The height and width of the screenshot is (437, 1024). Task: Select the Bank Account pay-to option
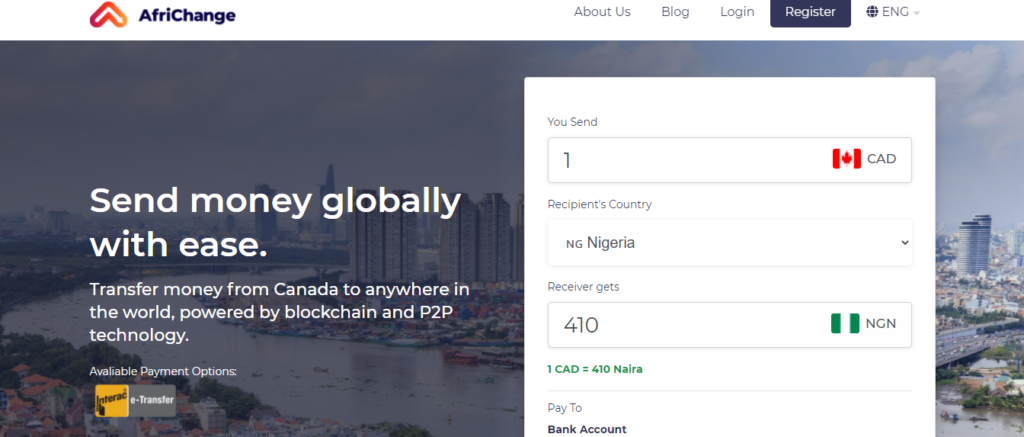coord(587,429)
